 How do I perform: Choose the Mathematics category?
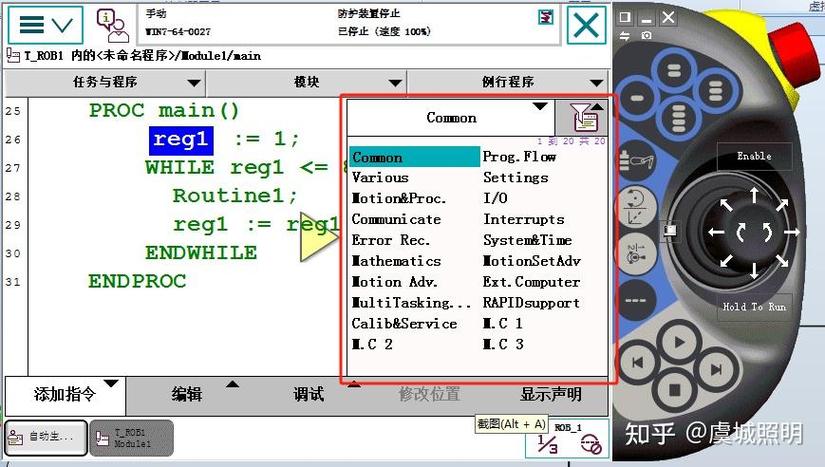tap(396, 261)
